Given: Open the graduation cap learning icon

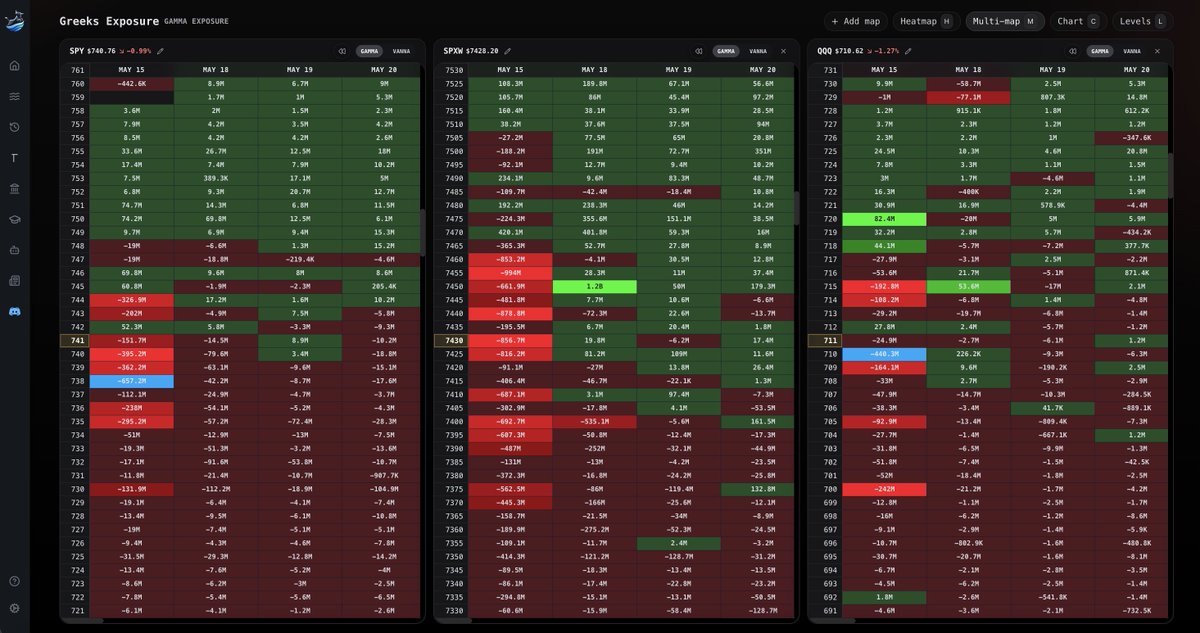Looking at the screenshot, I should tap(14, 219).
